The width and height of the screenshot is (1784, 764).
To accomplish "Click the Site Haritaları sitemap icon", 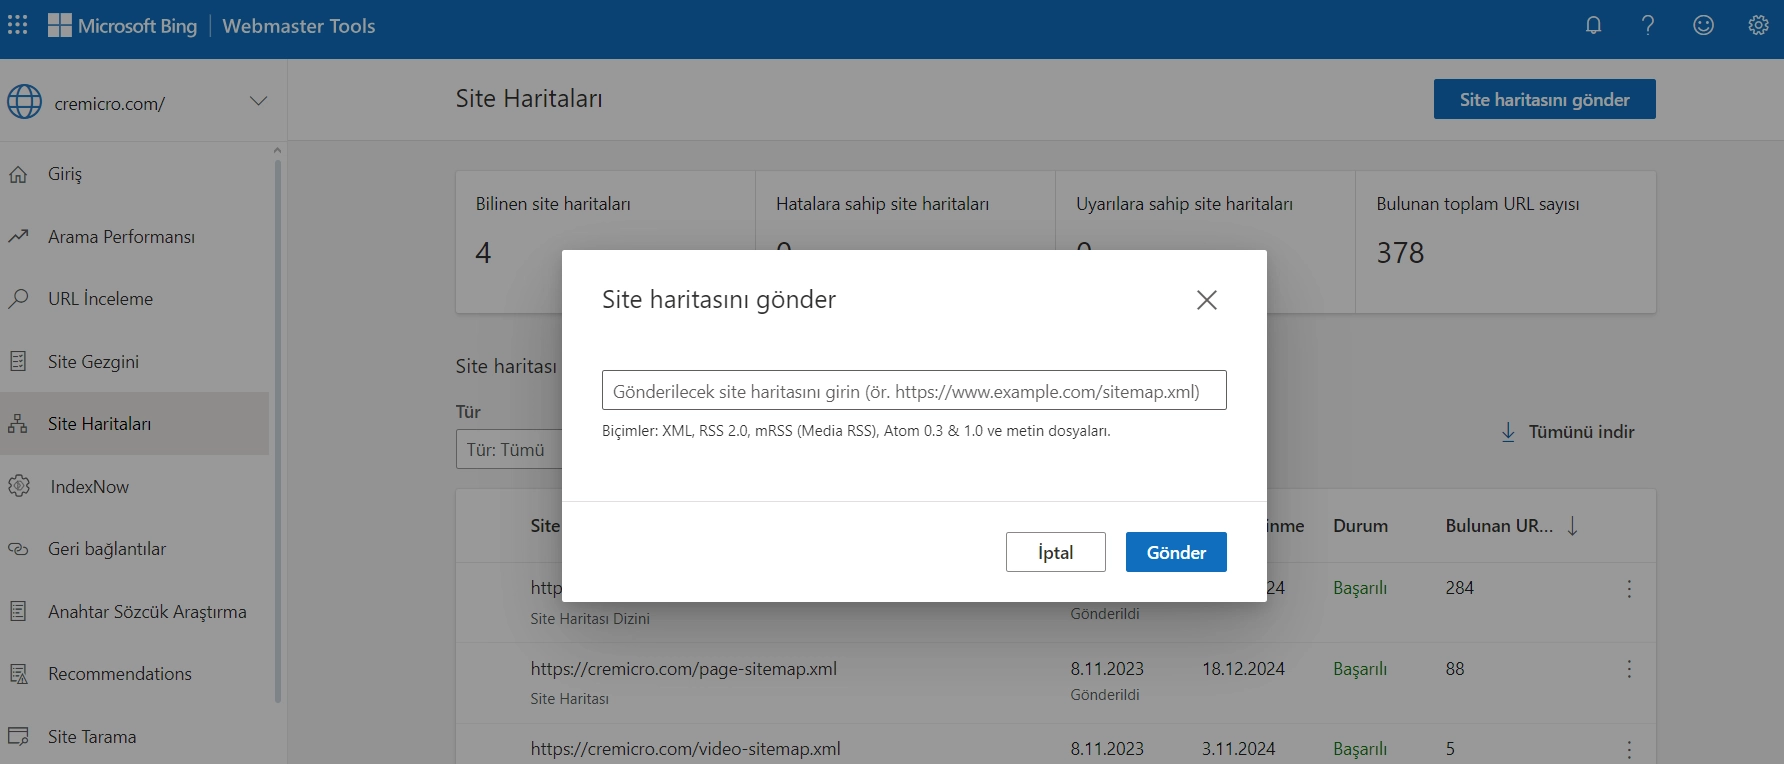I will click(18, 424).
